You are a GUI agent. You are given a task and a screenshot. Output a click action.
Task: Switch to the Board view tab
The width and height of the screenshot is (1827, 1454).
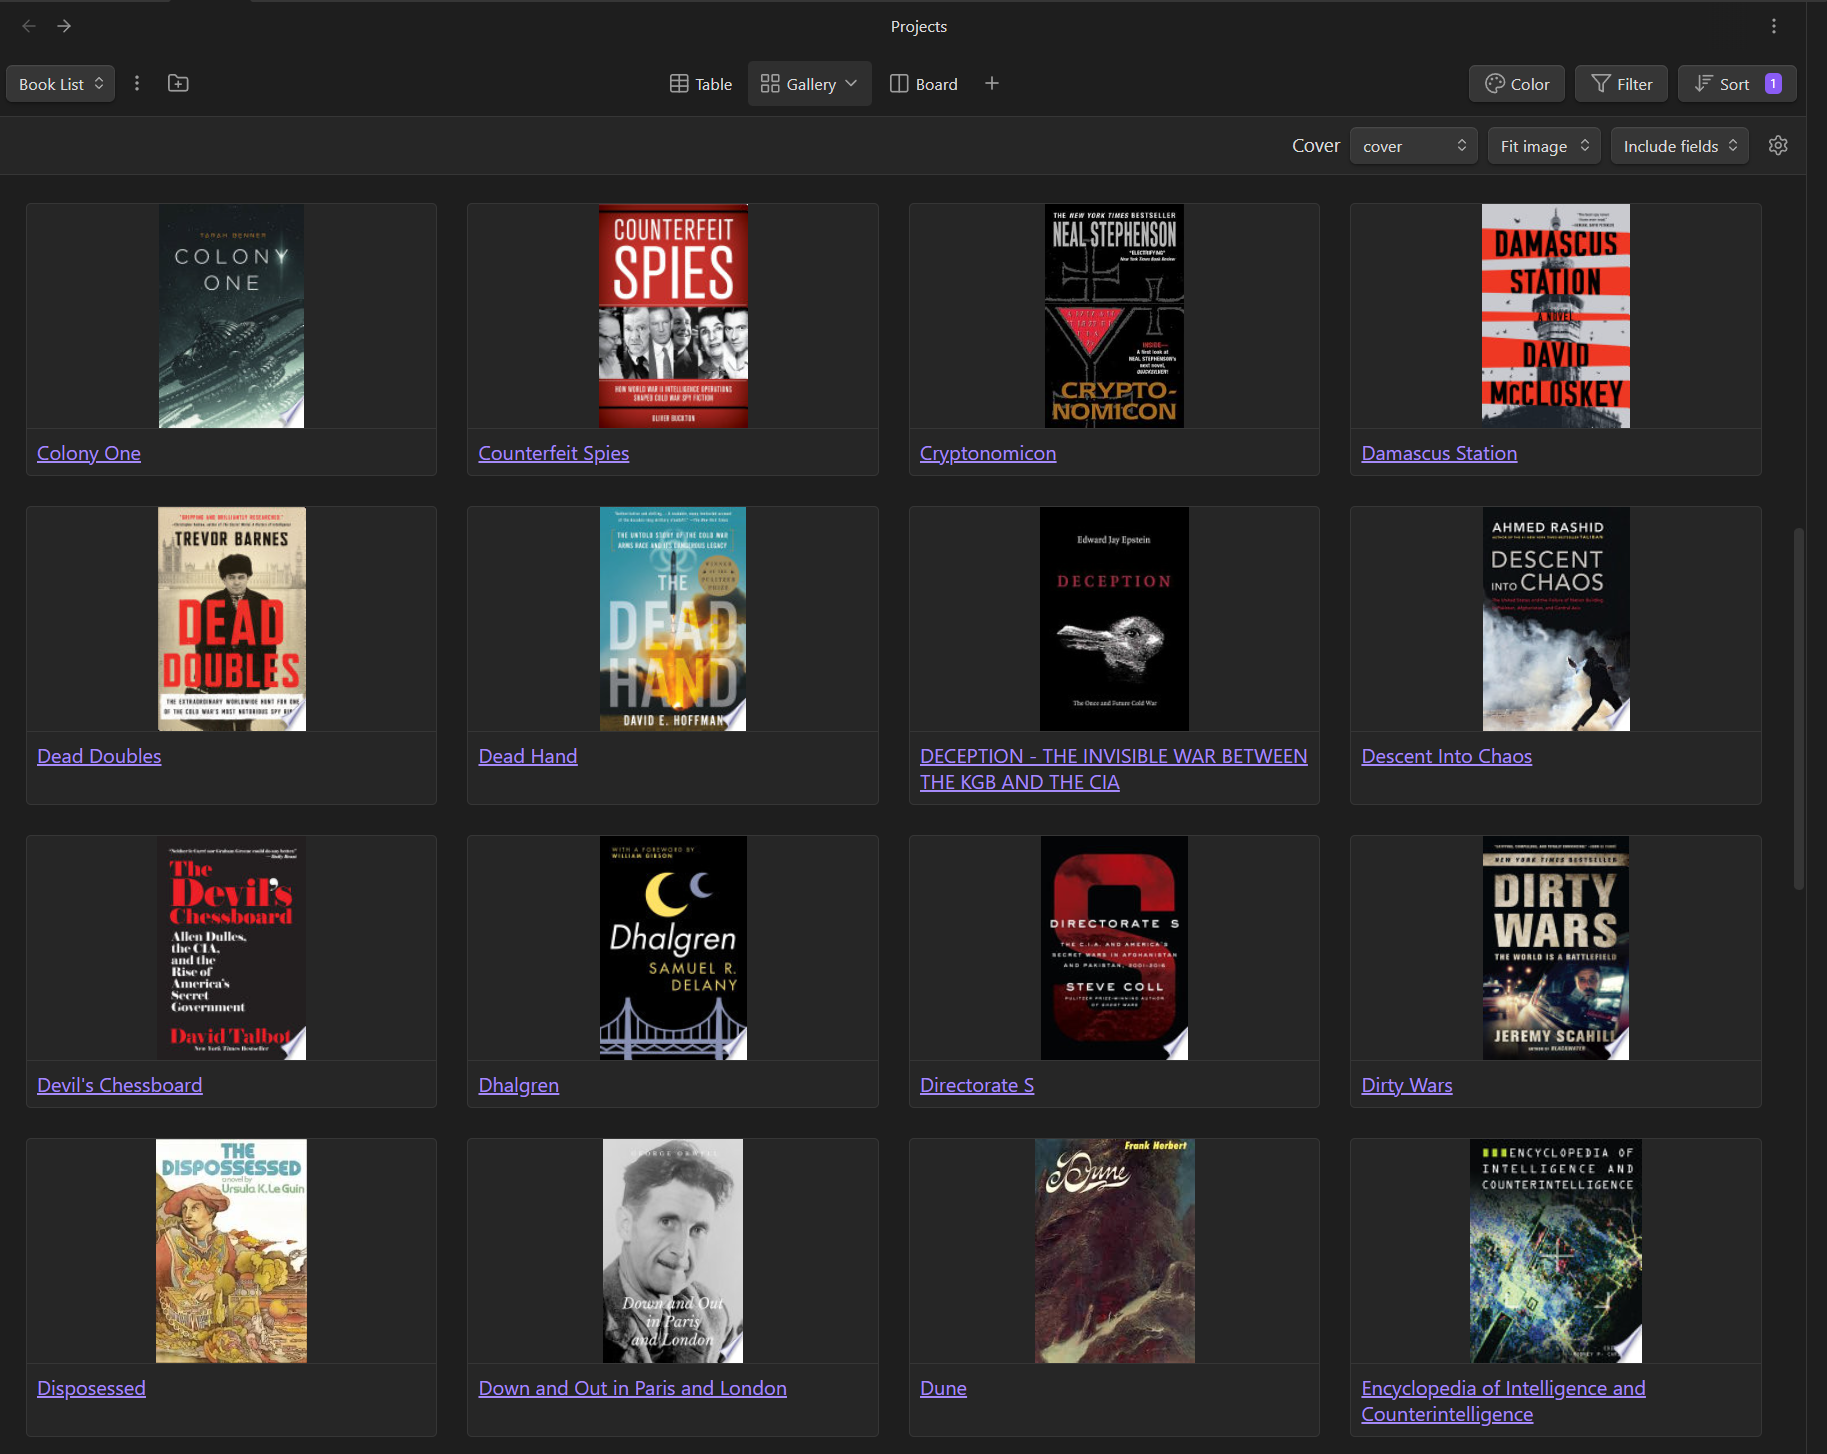coord(924,84)
